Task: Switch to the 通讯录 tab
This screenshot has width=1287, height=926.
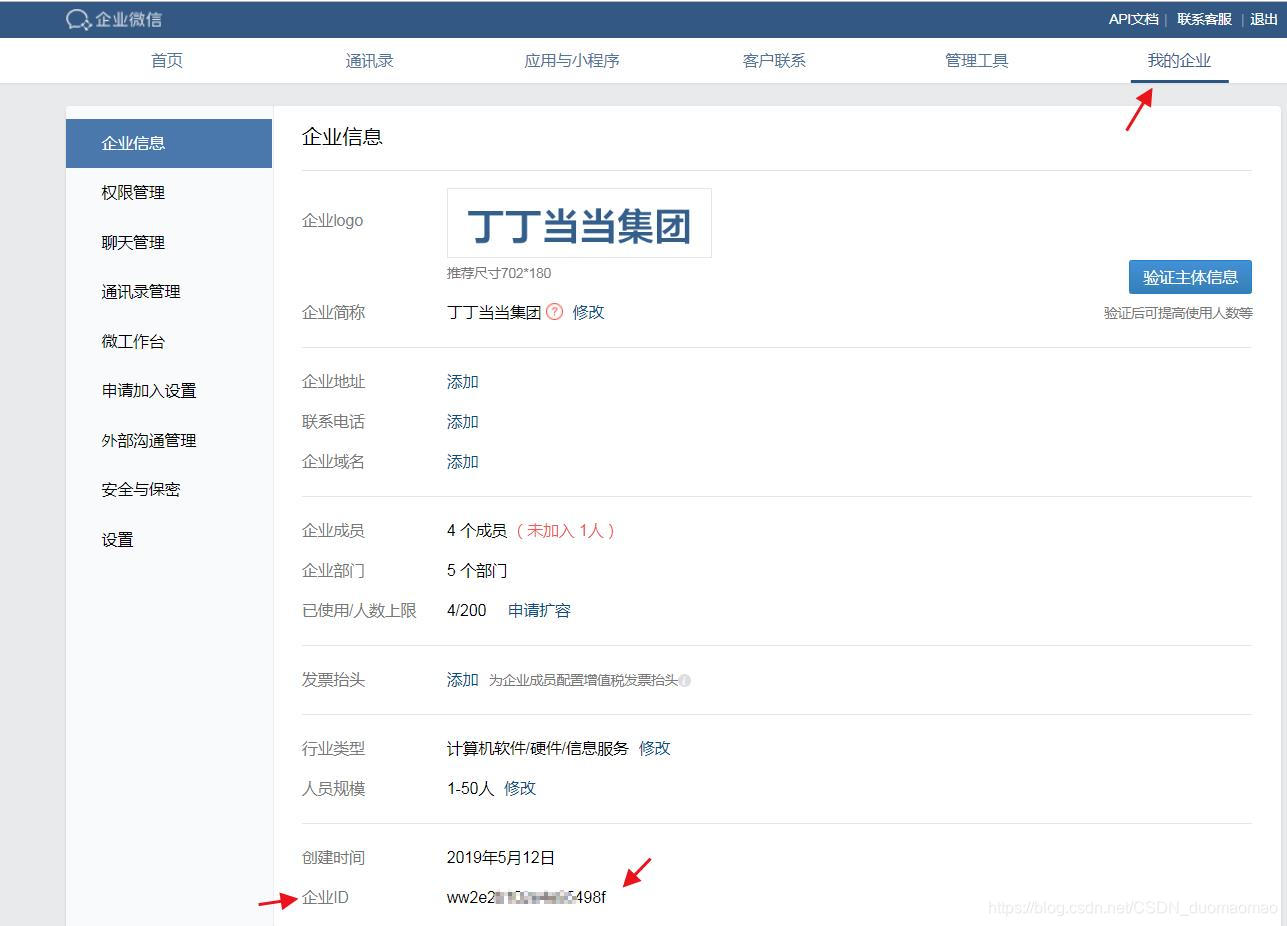Action: coord(370,61)
